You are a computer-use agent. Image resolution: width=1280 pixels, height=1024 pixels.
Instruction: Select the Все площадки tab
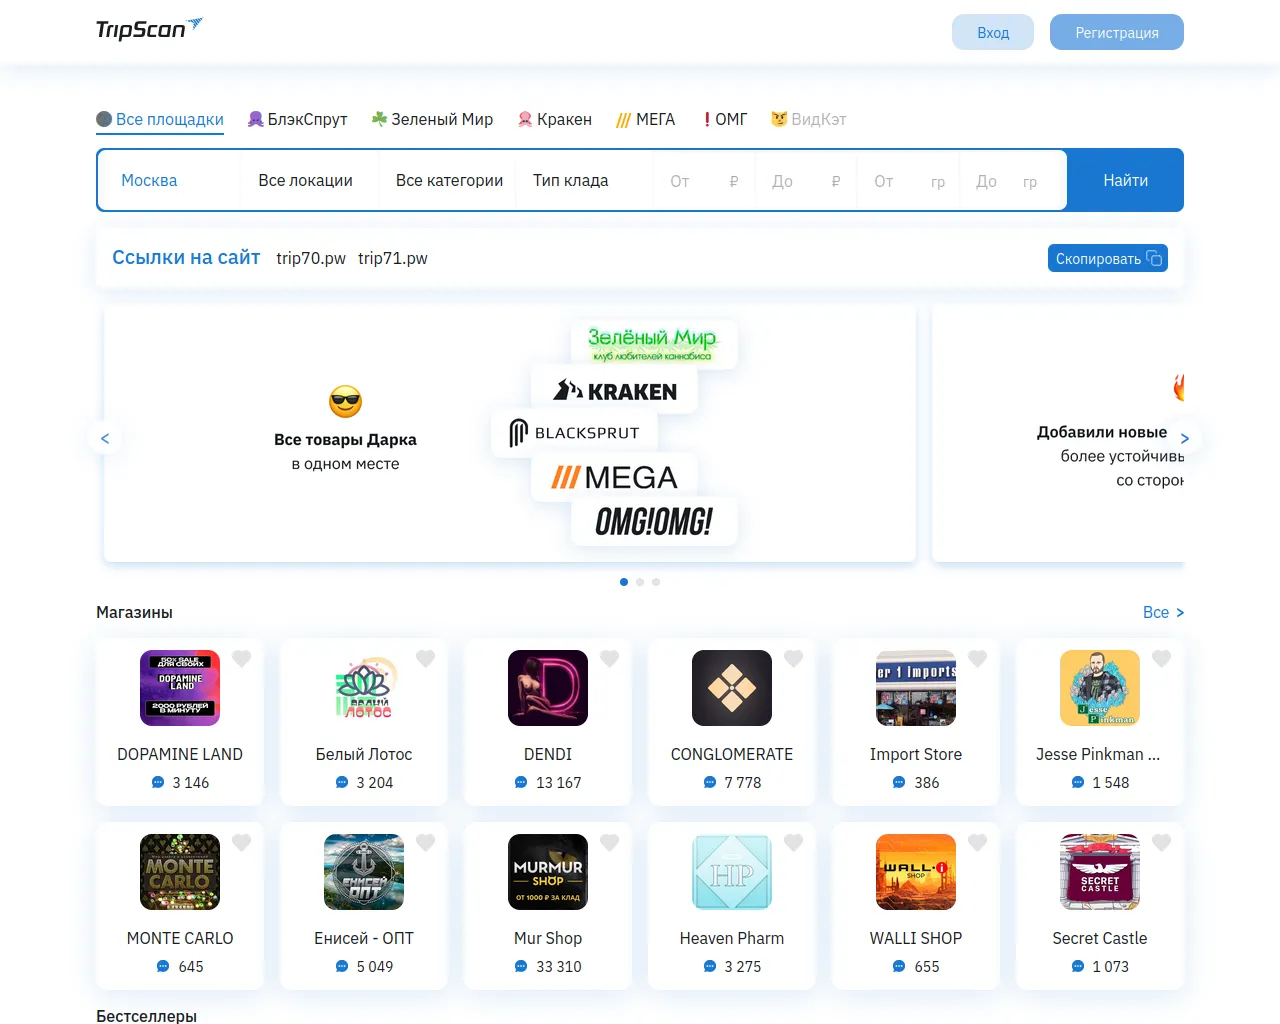click(x=160, y=119)
